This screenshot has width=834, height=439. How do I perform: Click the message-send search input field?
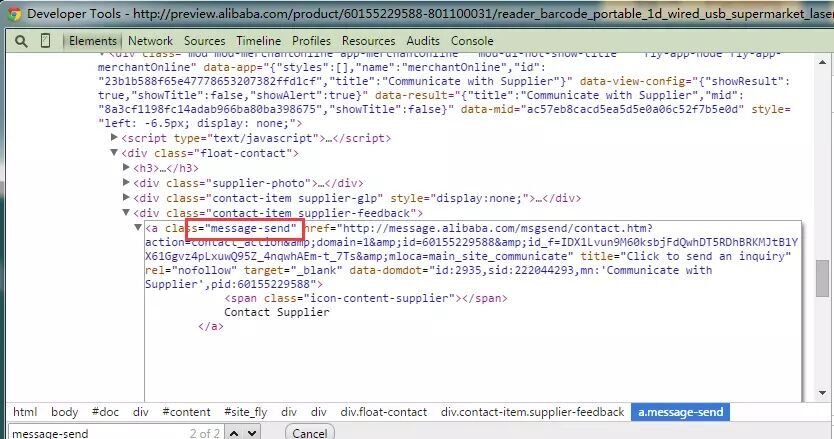tap(90, 433)
